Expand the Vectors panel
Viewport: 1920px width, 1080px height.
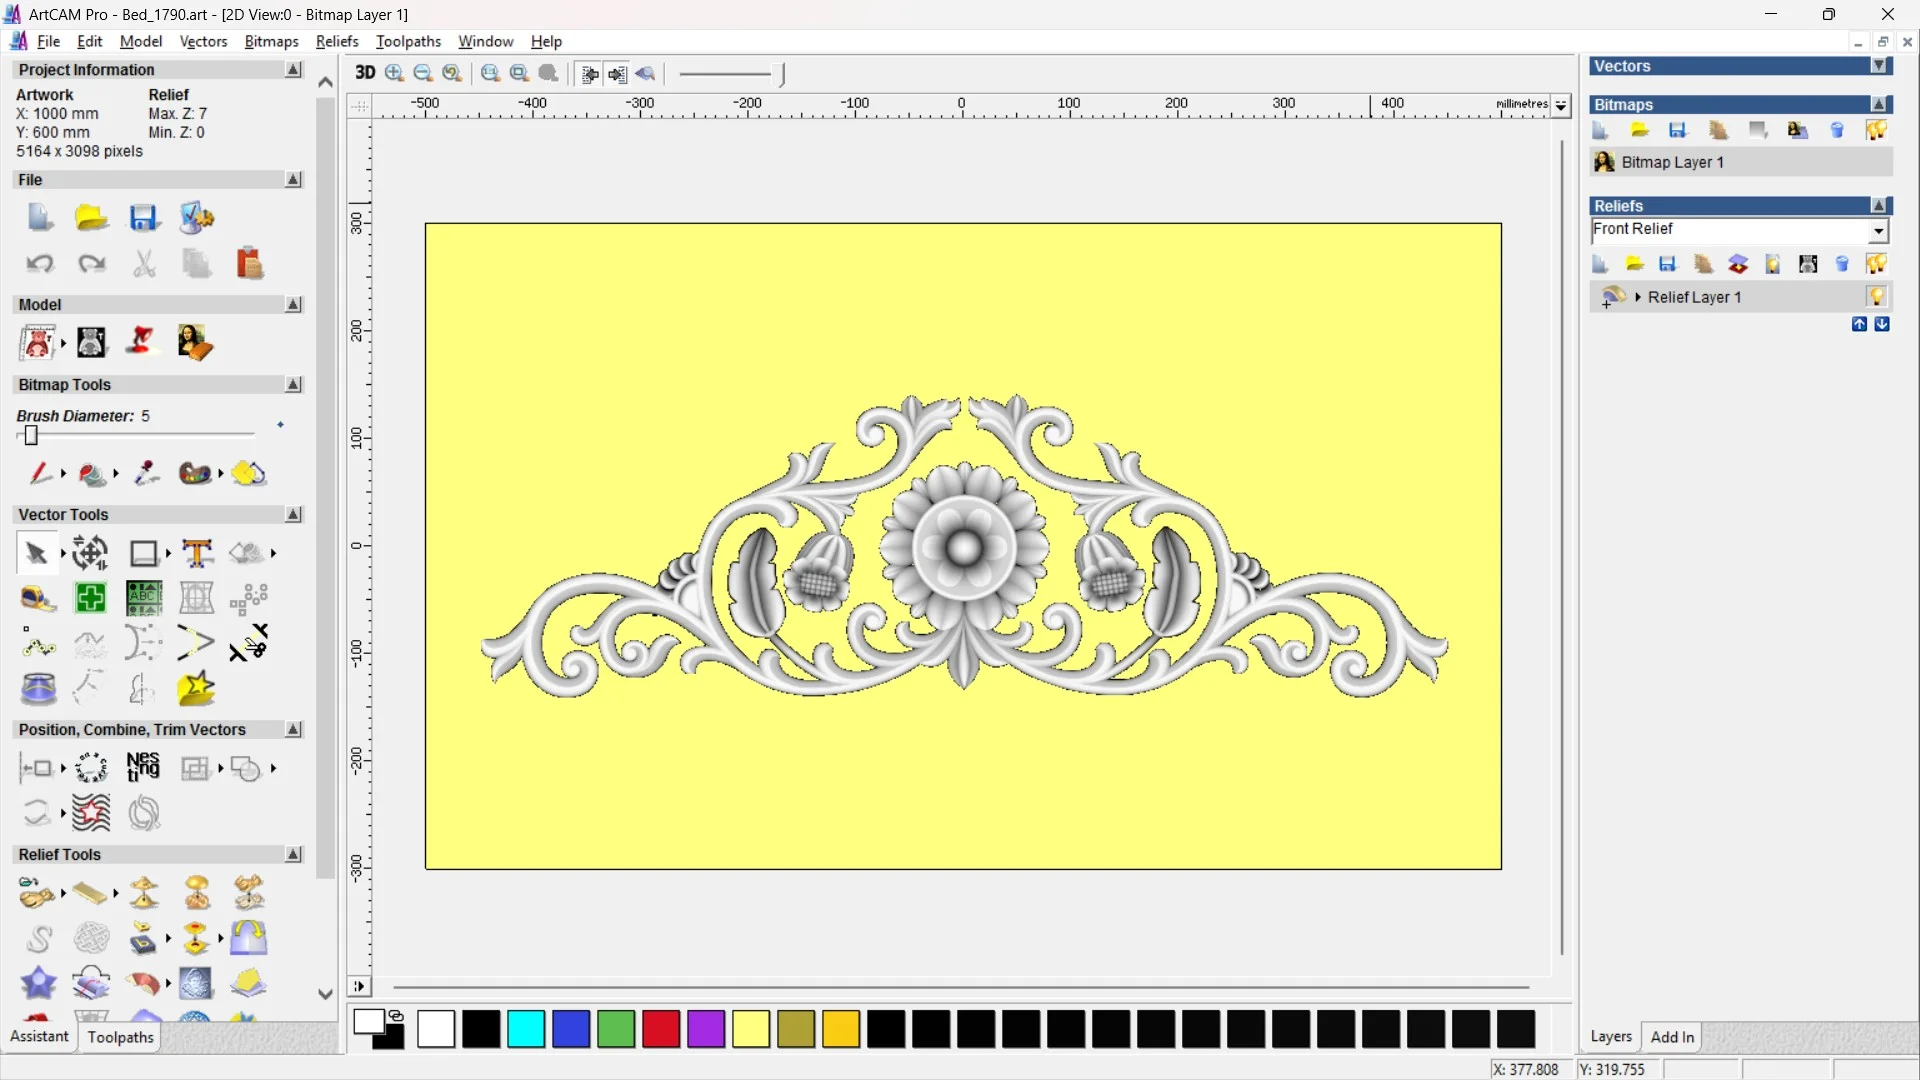[1879, 66]
